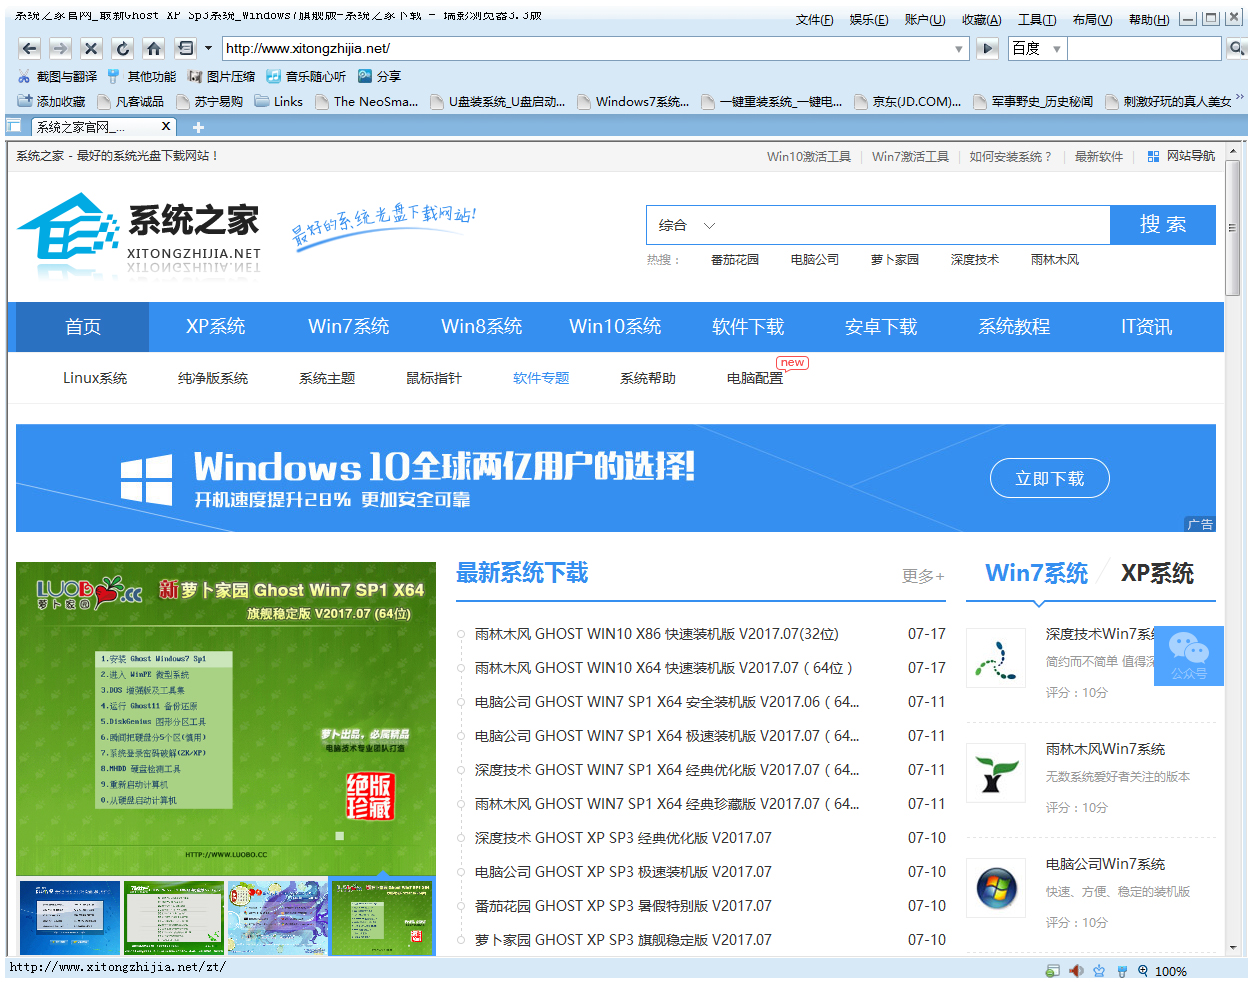Reload the page with the refresh icon
Image resolution: width=1252 pixels, height=982 pixels.
[x=122, y=48]
